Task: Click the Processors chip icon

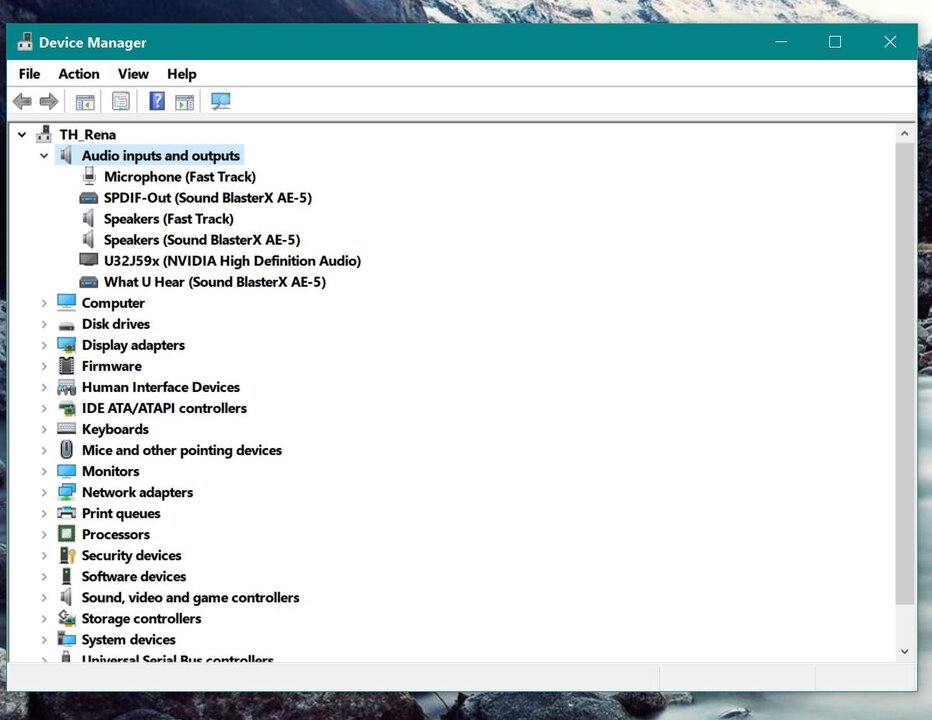Action: point(67,533)
